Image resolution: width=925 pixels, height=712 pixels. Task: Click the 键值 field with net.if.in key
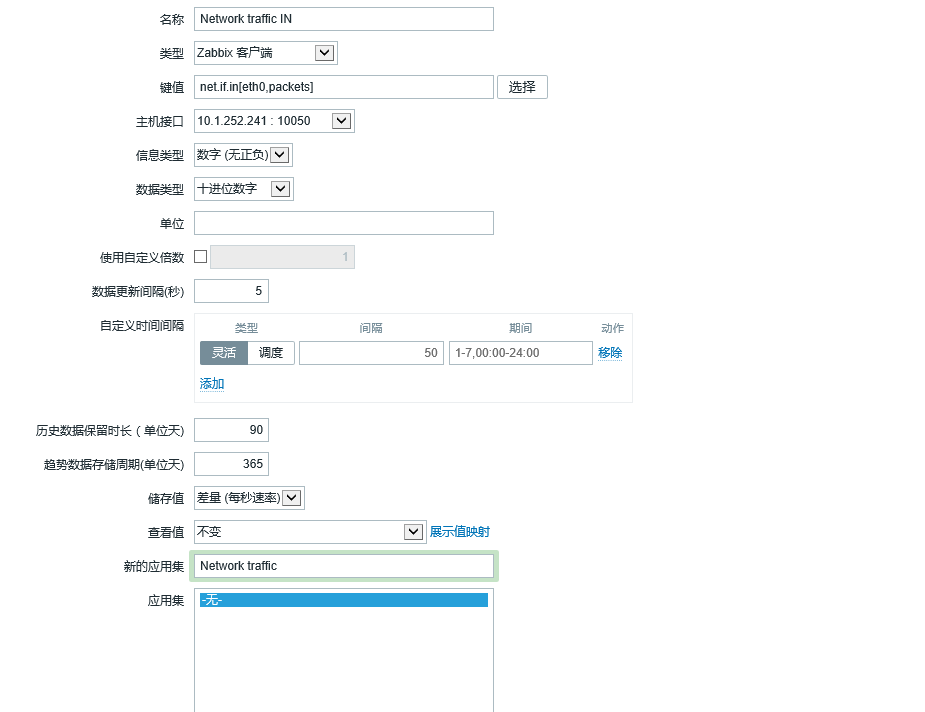pos(343,87)
